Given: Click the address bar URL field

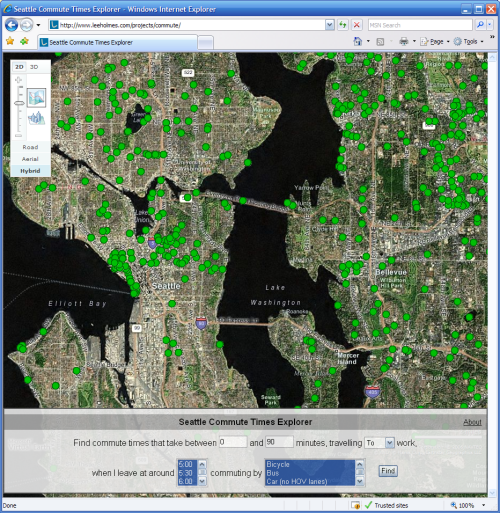Looking at the screenshot, I should click(x=187, y=25).
